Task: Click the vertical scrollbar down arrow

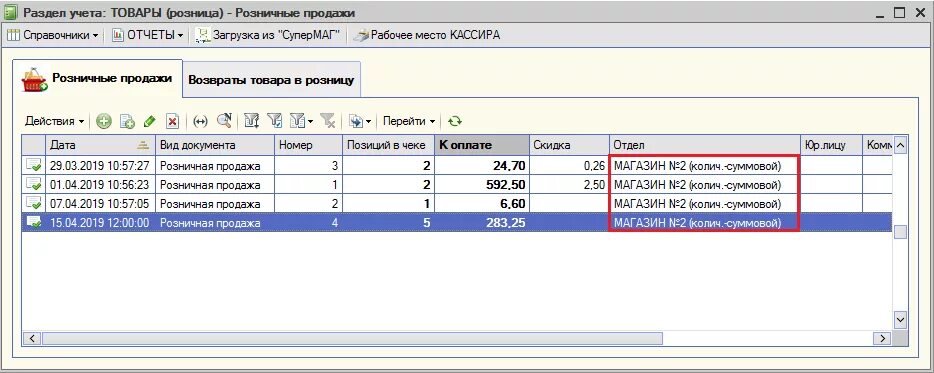Action: click(x=901, y=319)
